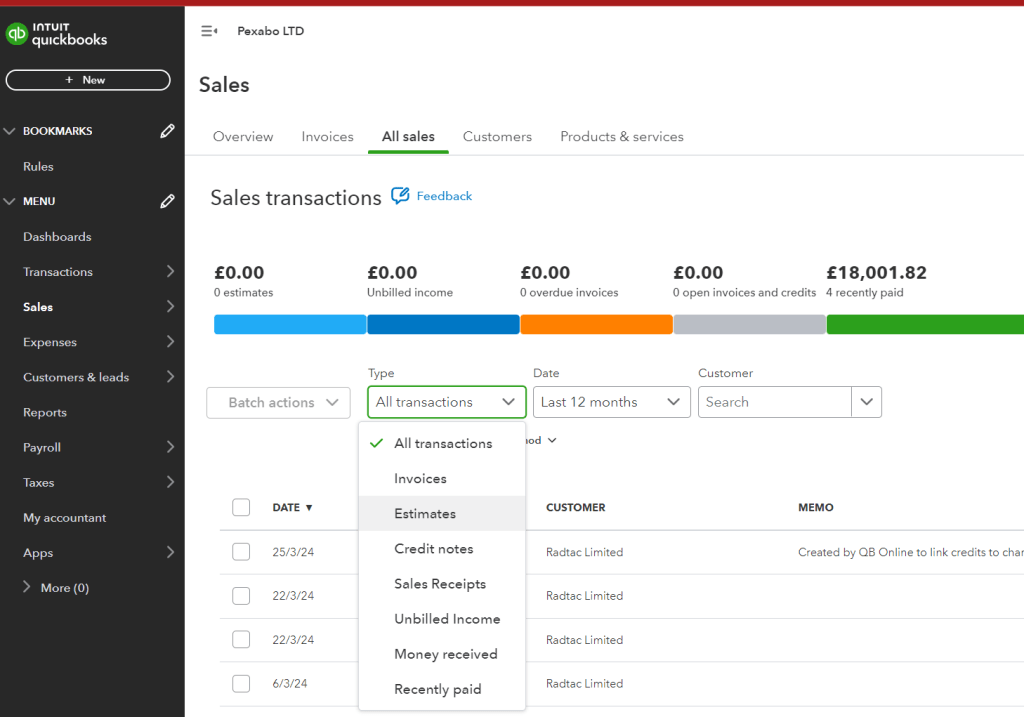Switch to the Customers tab

[497, 136]
